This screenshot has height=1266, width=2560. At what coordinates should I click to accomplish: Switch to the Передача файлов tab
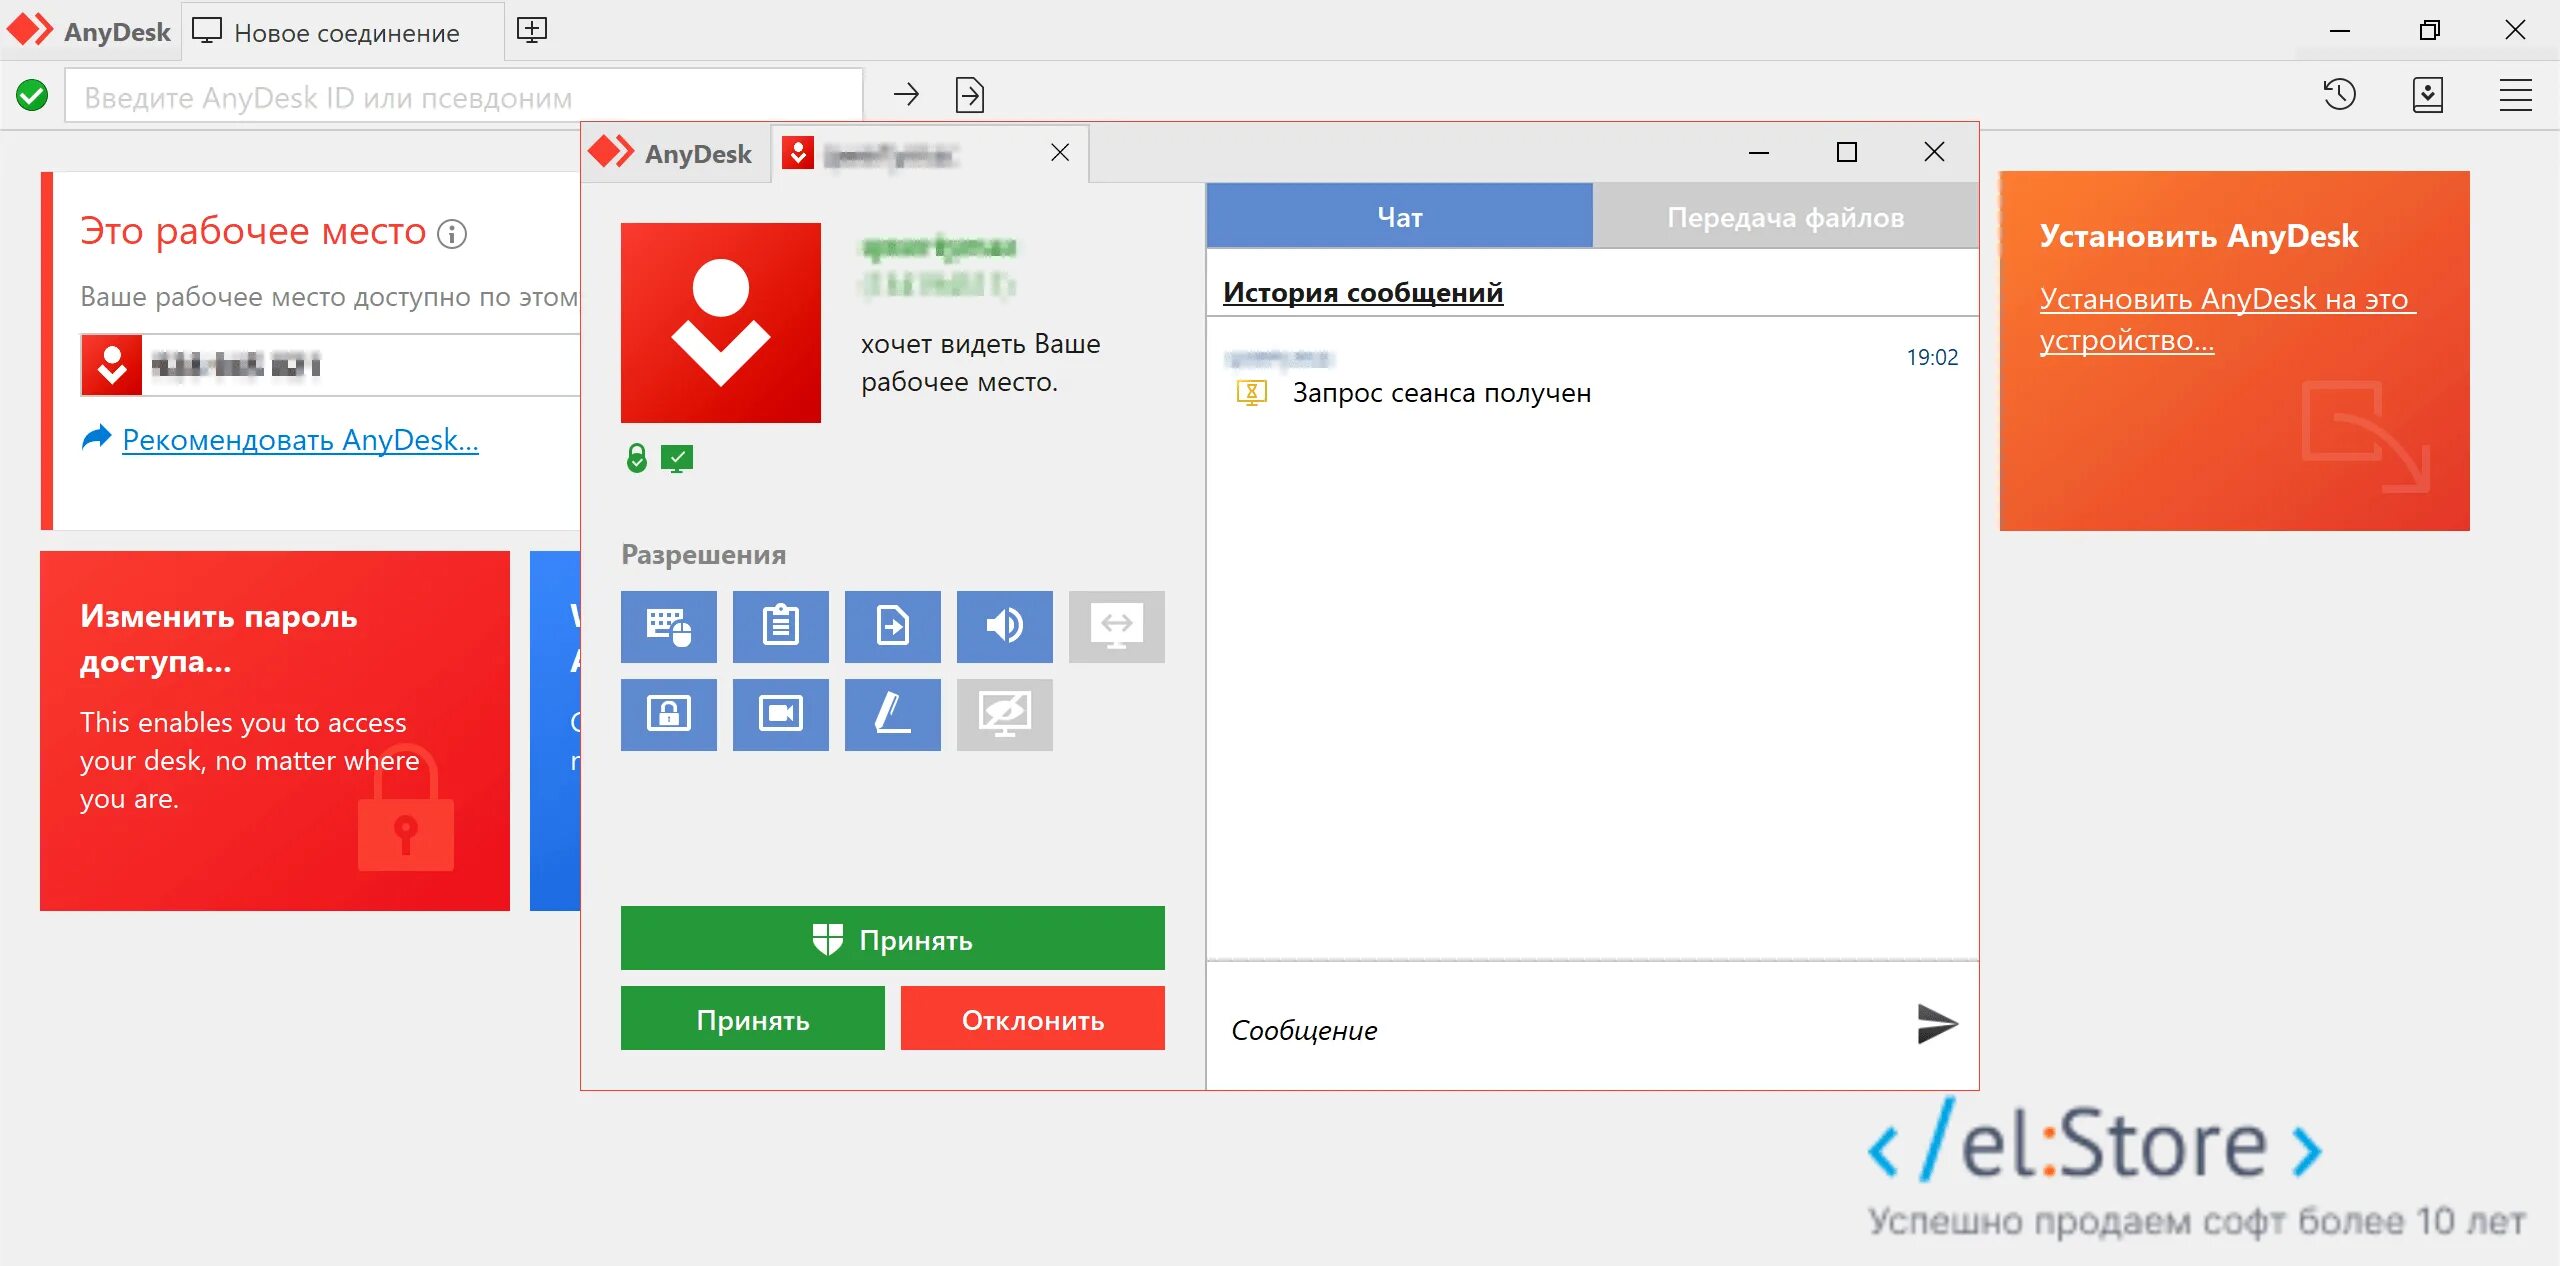coord(1785,216)
